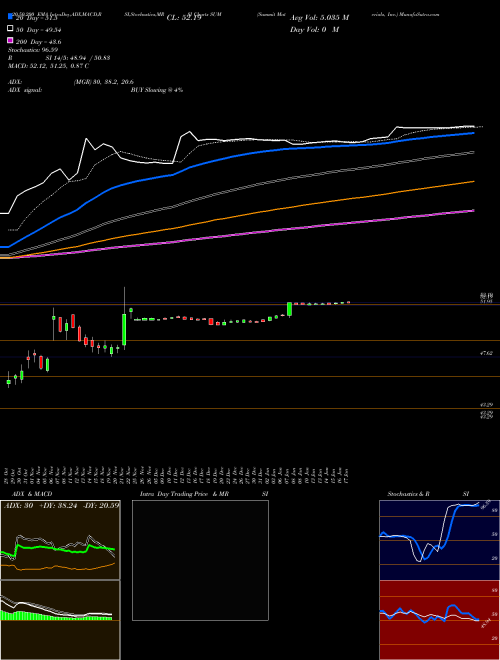Click the 'Stochastics & R' panel title

click(x=409, y=494)
